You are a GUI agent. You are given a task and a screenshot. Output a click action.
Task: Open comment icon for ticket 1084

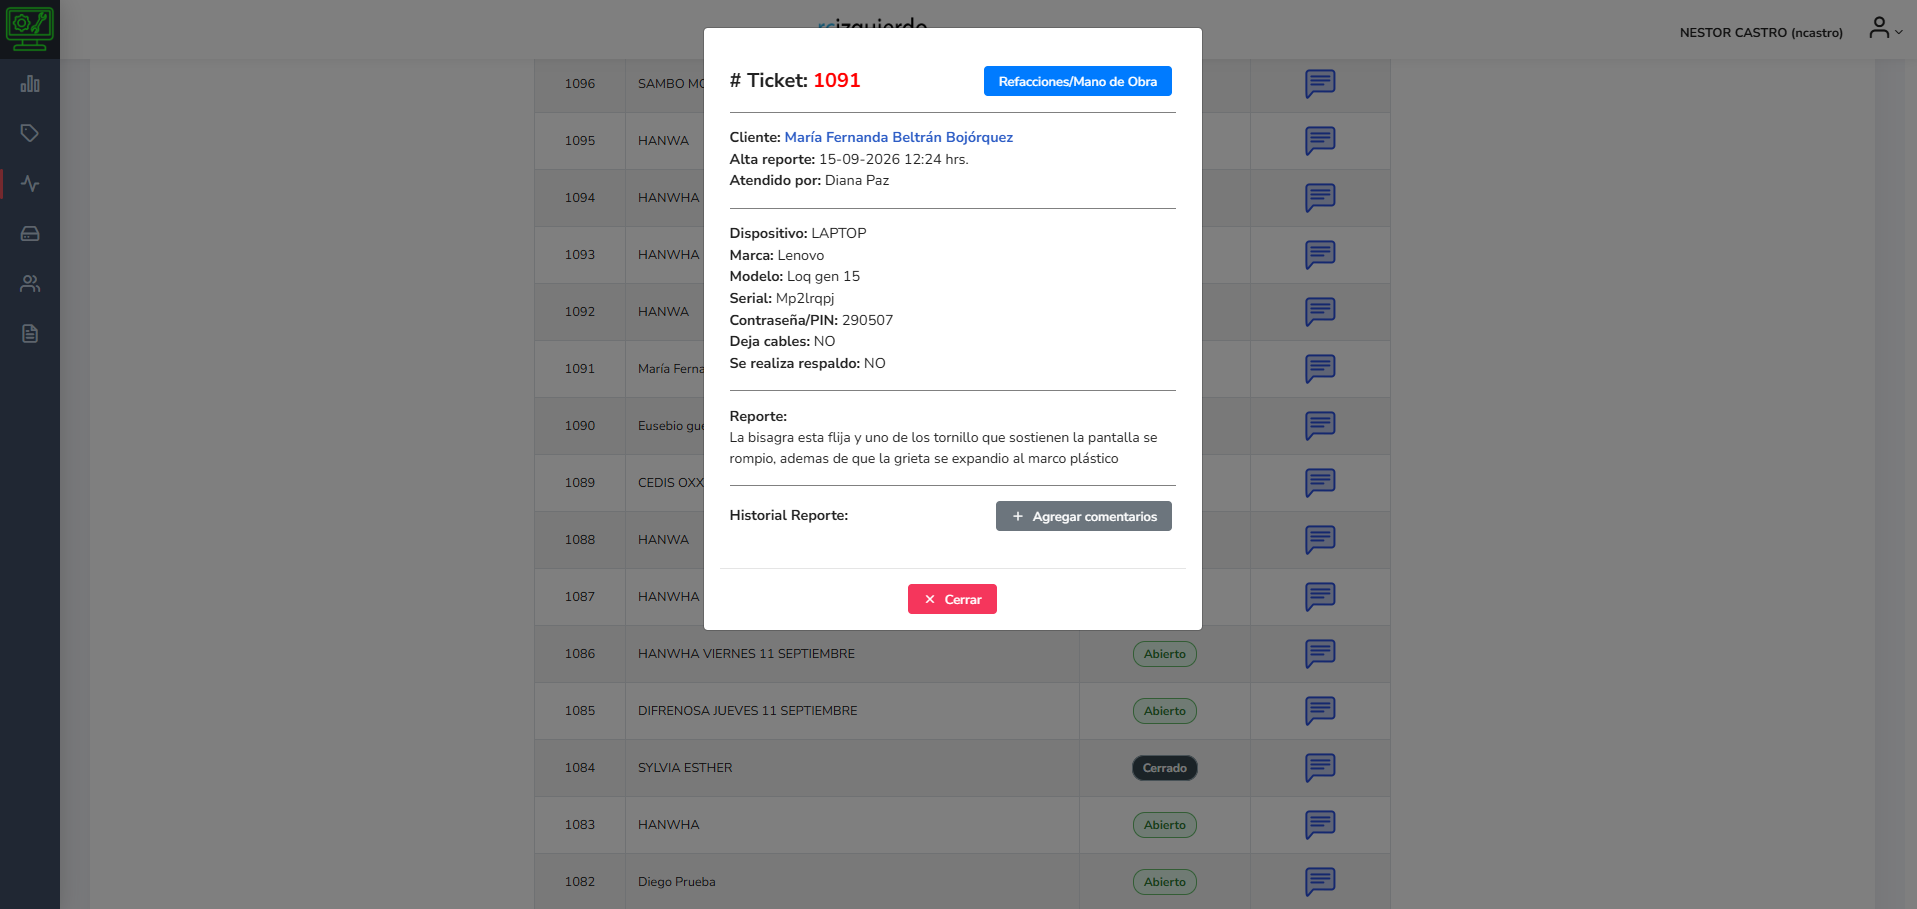[1320, 768]
